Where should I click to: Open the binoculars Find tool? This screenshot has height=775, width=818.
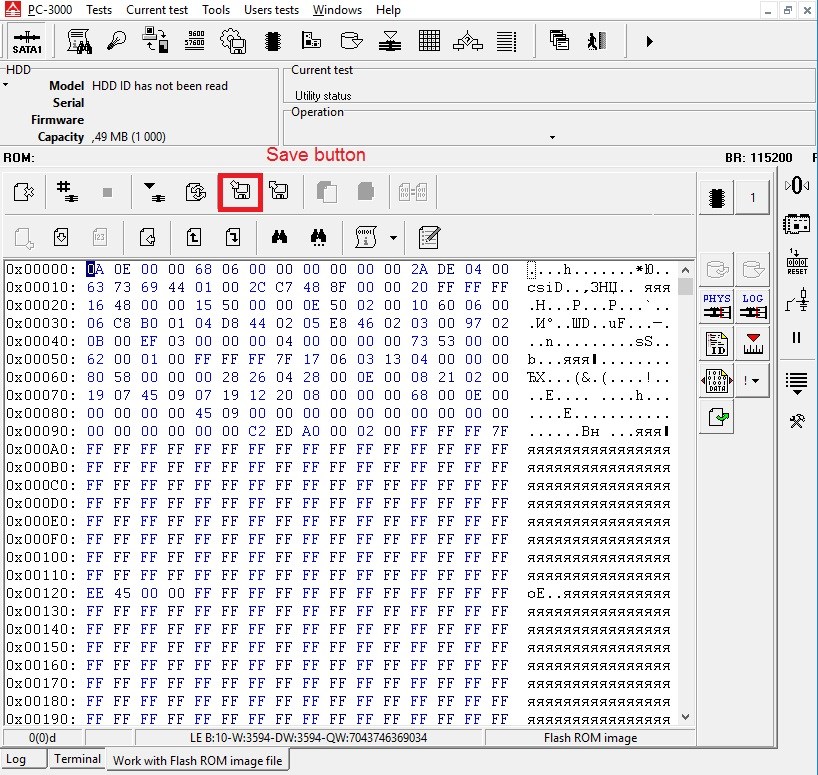(279, 237)
